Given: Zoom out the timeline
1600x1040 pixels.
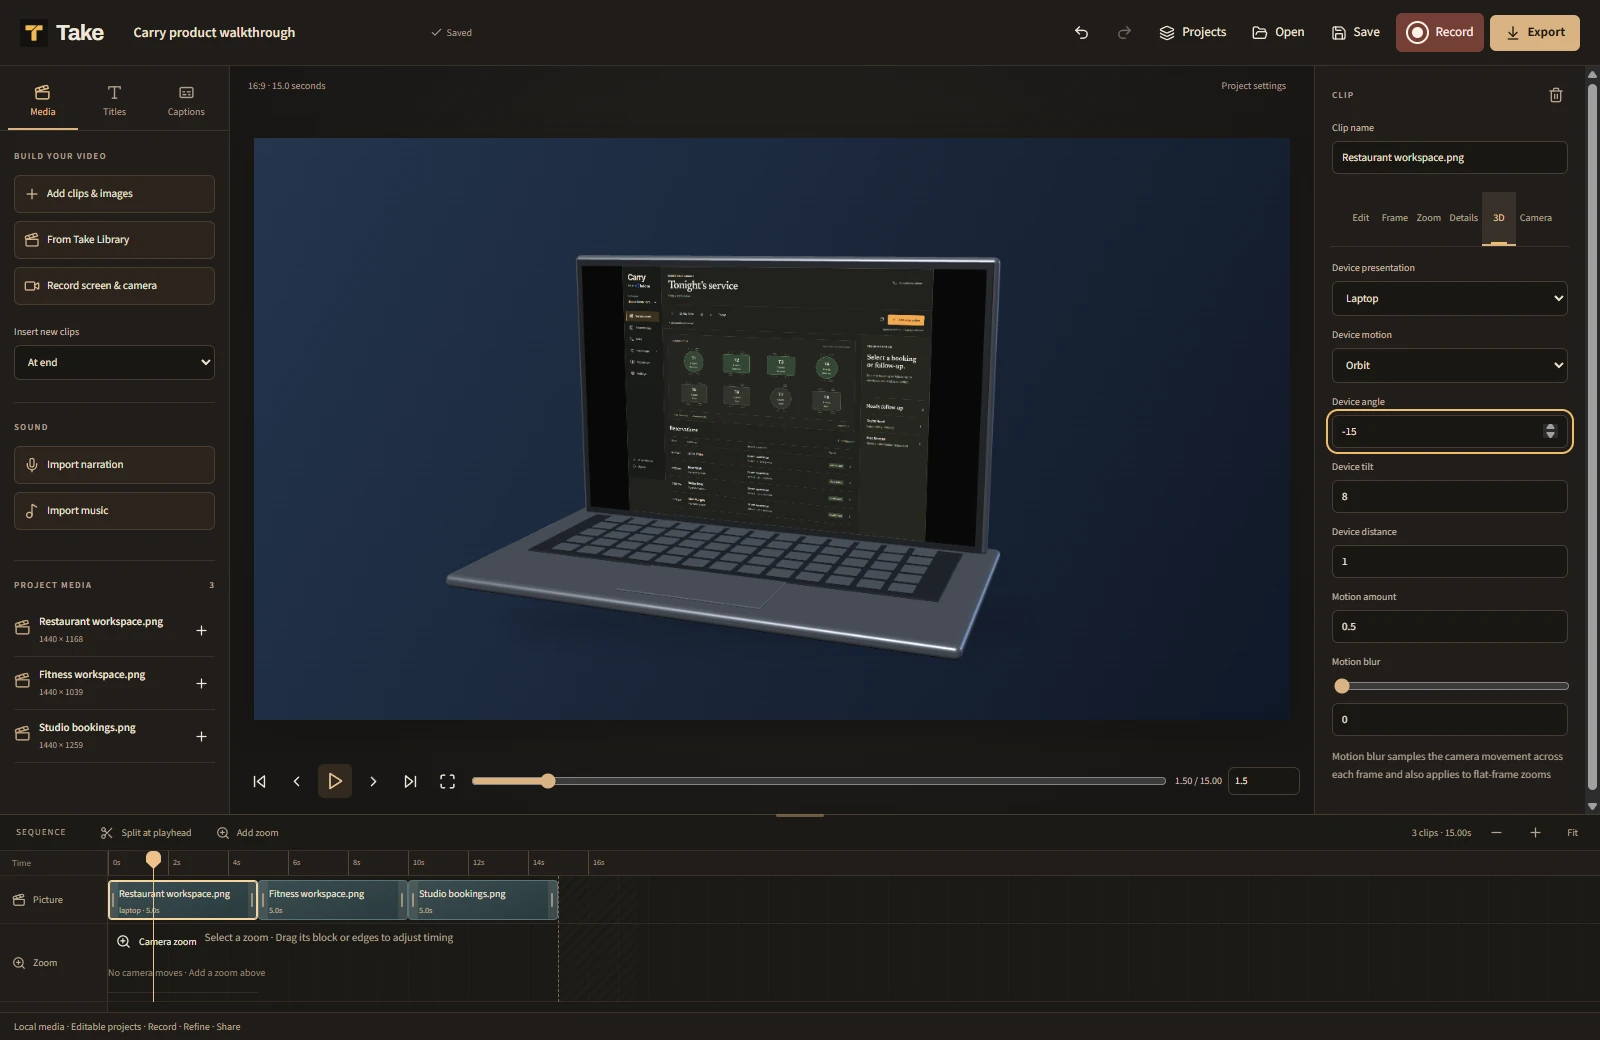Looking at the screenshot, I should click(x=1496, y=832).
